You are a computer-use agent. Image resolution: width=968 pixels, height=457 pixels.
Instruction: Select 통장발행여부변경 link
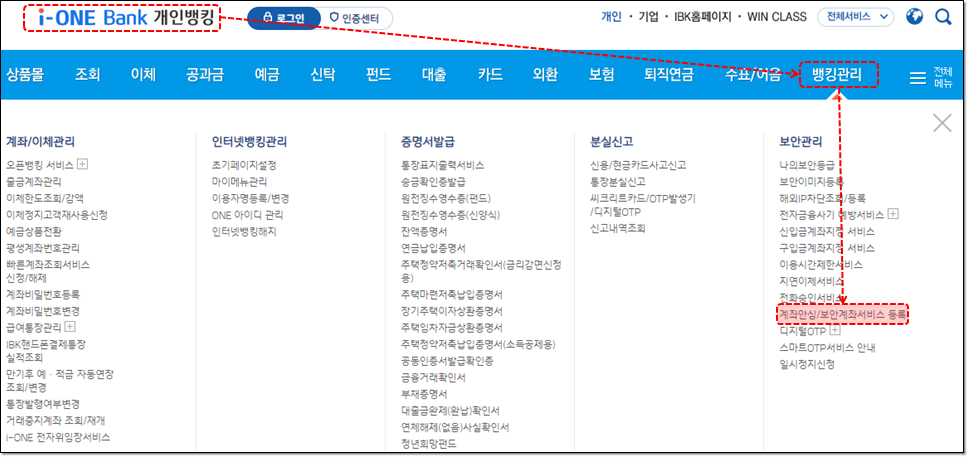click(43, 405)
